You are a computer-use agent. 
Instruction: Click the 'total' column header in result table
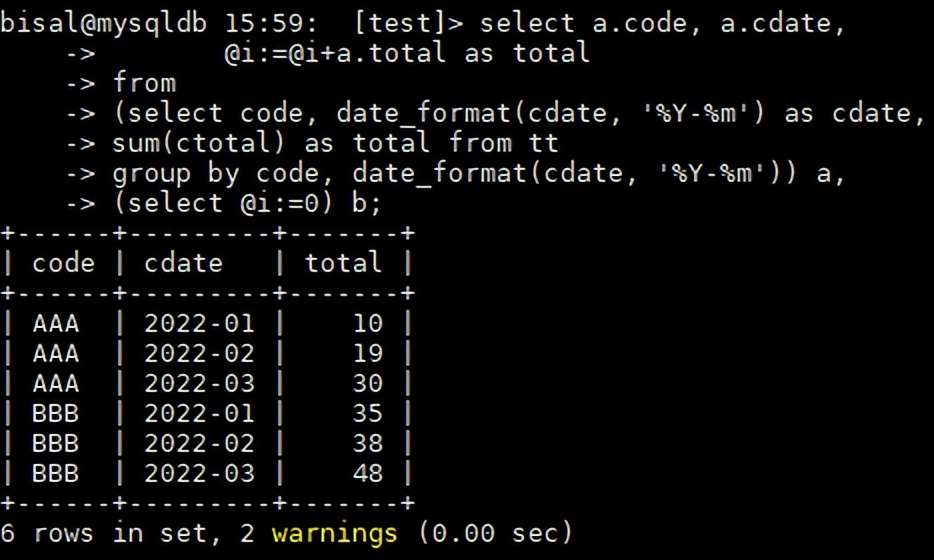pos(343,263)
